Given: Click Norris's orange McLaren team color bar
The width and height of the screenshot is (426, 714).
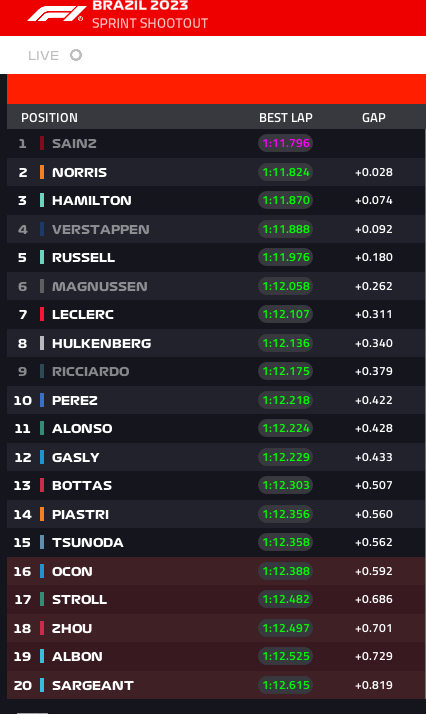Looking at the screenshot, I should (x=42, y=172).
